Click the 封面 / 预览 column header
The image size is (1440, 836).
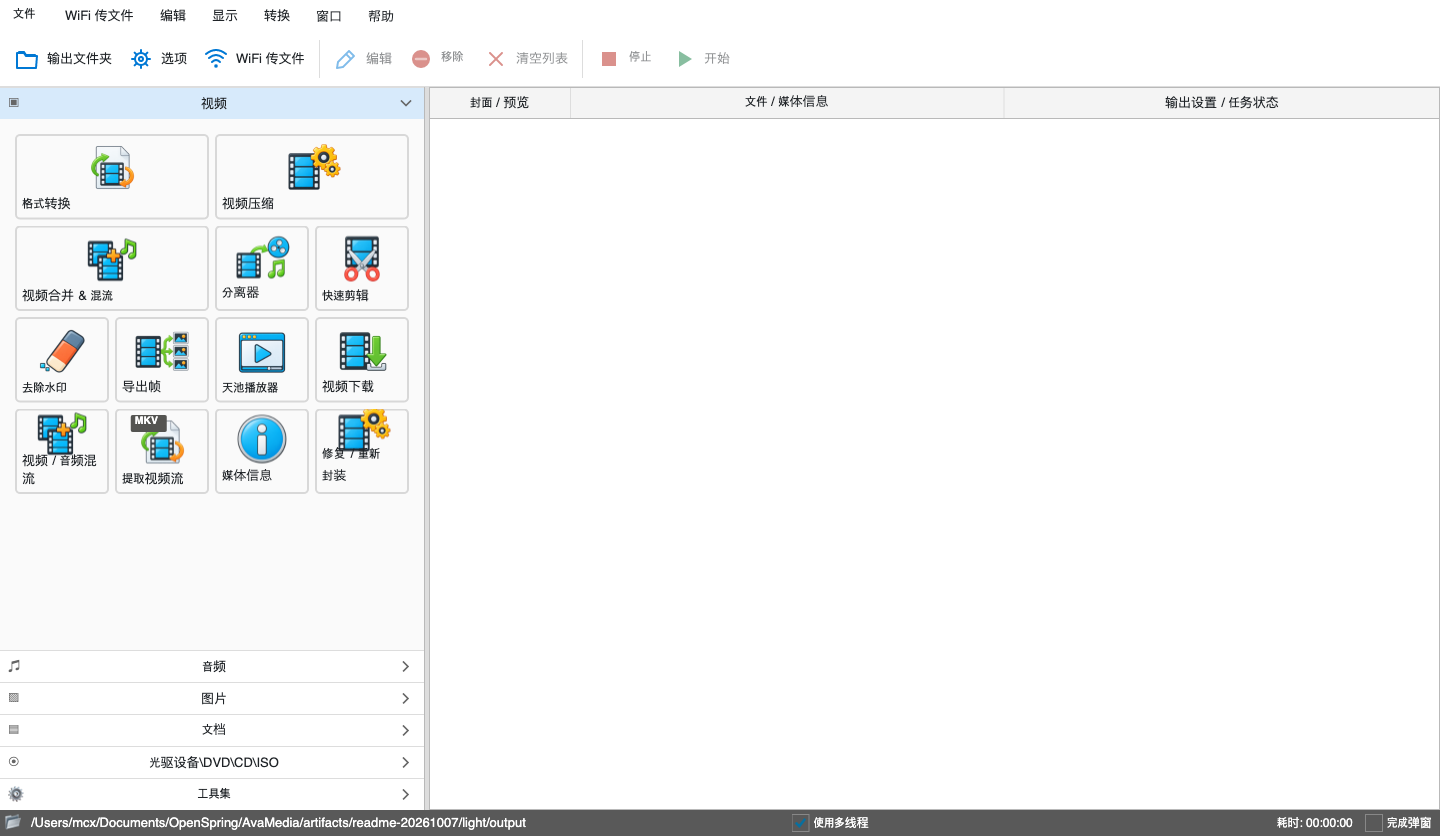pos(500,103)
